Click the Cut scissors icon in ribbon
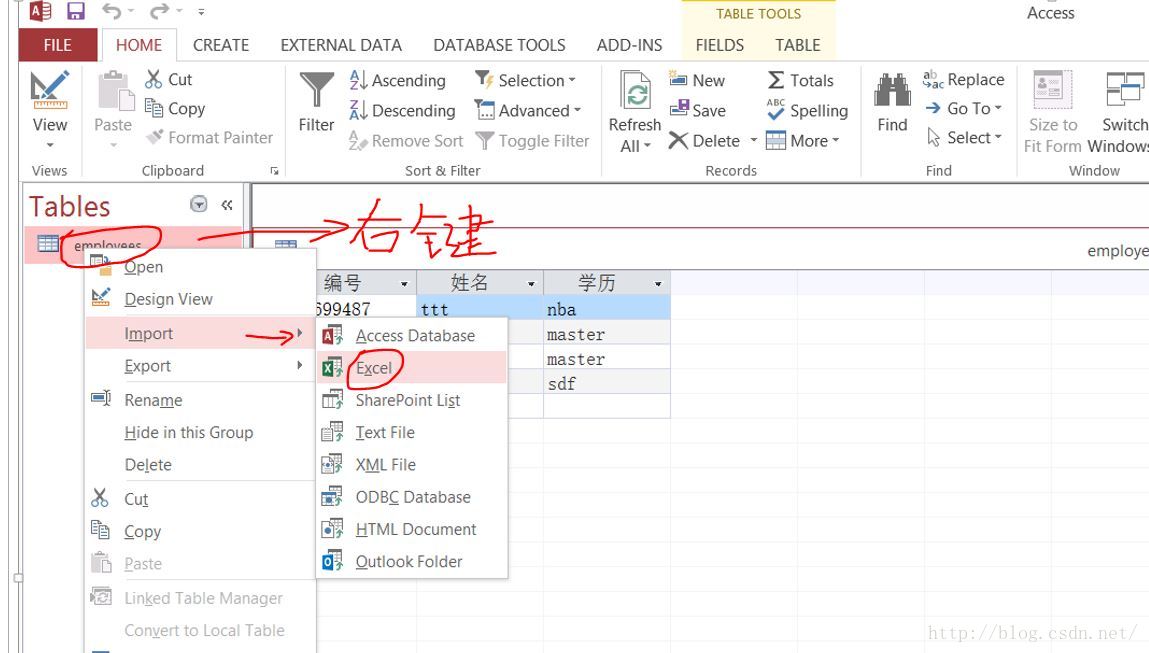Screen dimensions: 1149x653 [x=154, y=79]
